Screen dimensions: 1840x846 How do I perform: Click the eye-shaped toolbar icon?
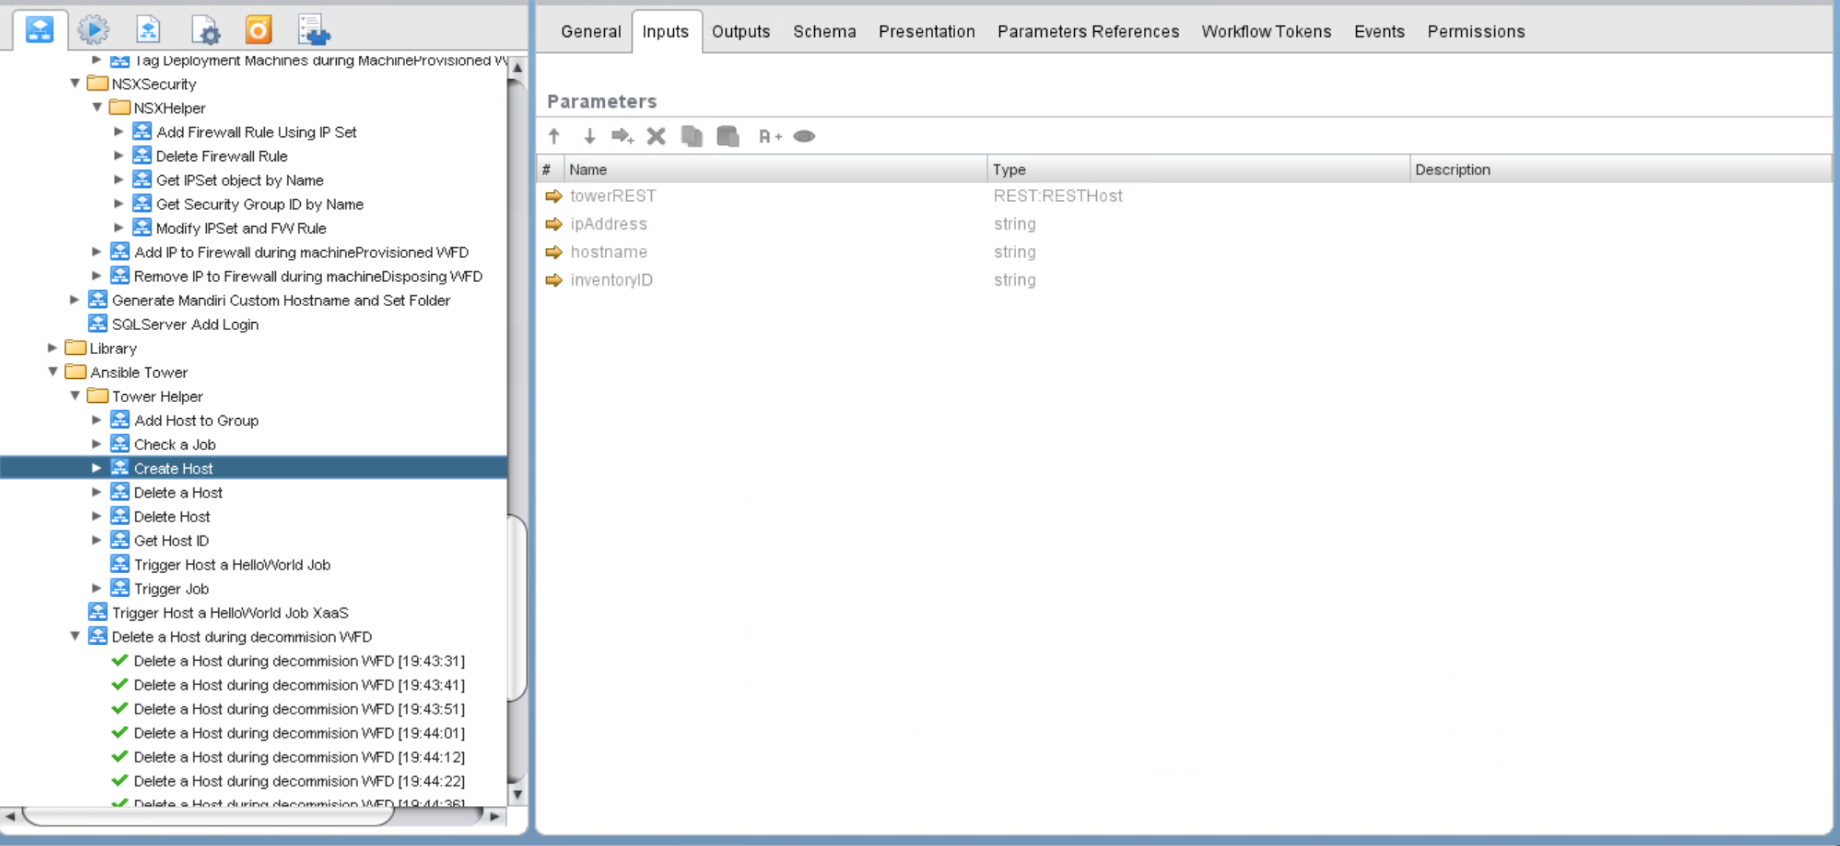804,136
